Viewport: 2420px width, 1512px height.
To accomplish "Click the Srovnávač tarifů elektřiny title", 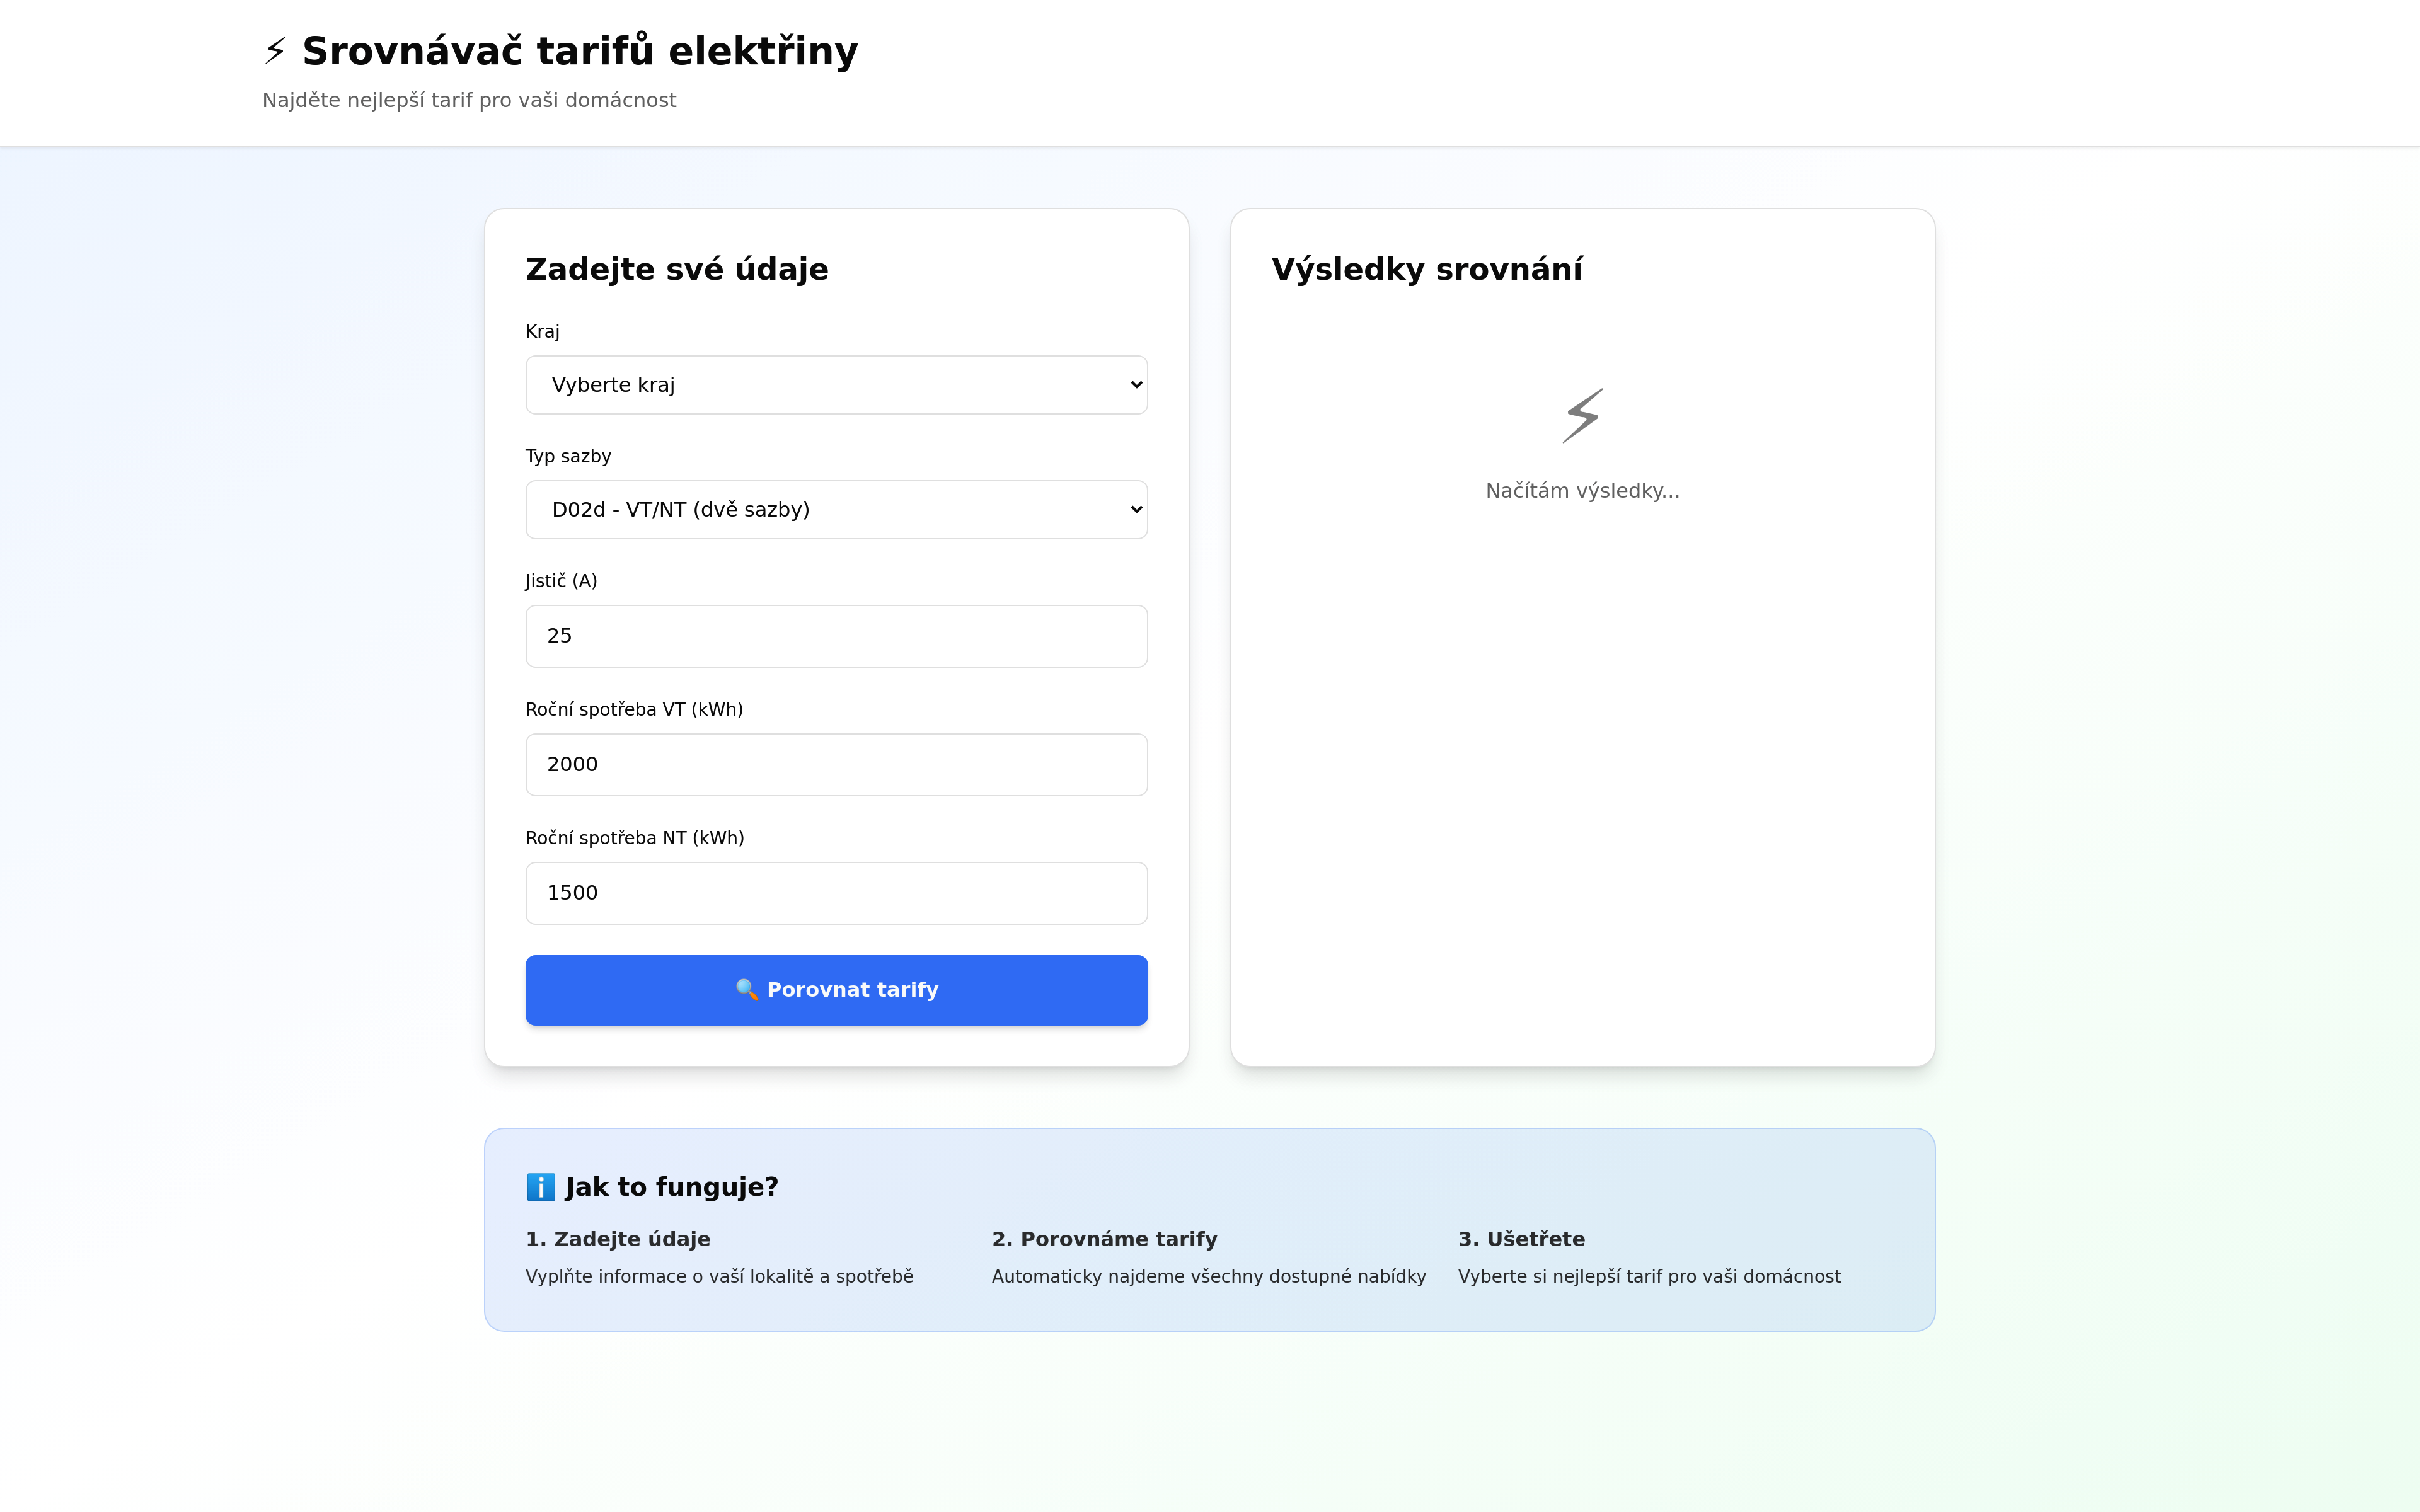I will coord(580,51).
